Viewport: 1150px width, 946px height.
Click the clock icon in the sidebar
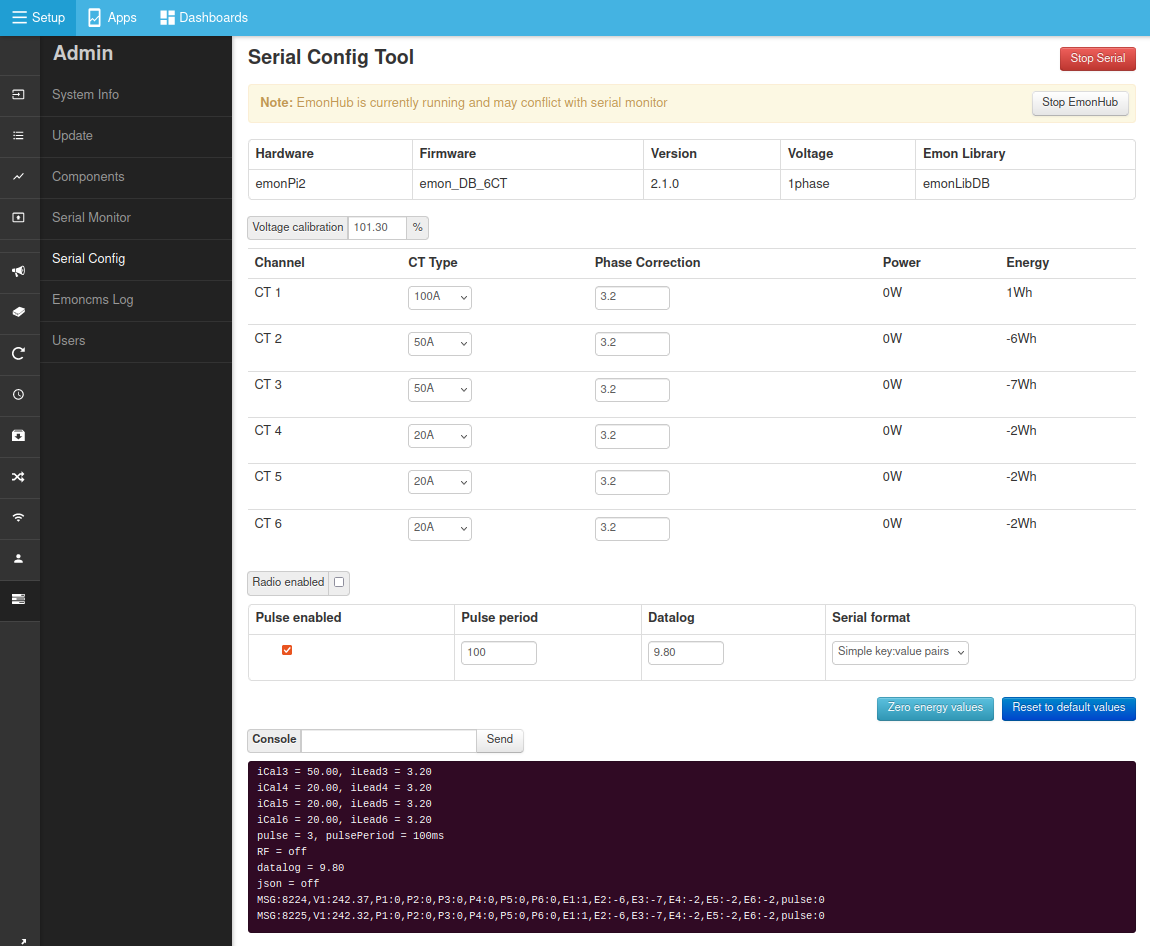[18, 395]
